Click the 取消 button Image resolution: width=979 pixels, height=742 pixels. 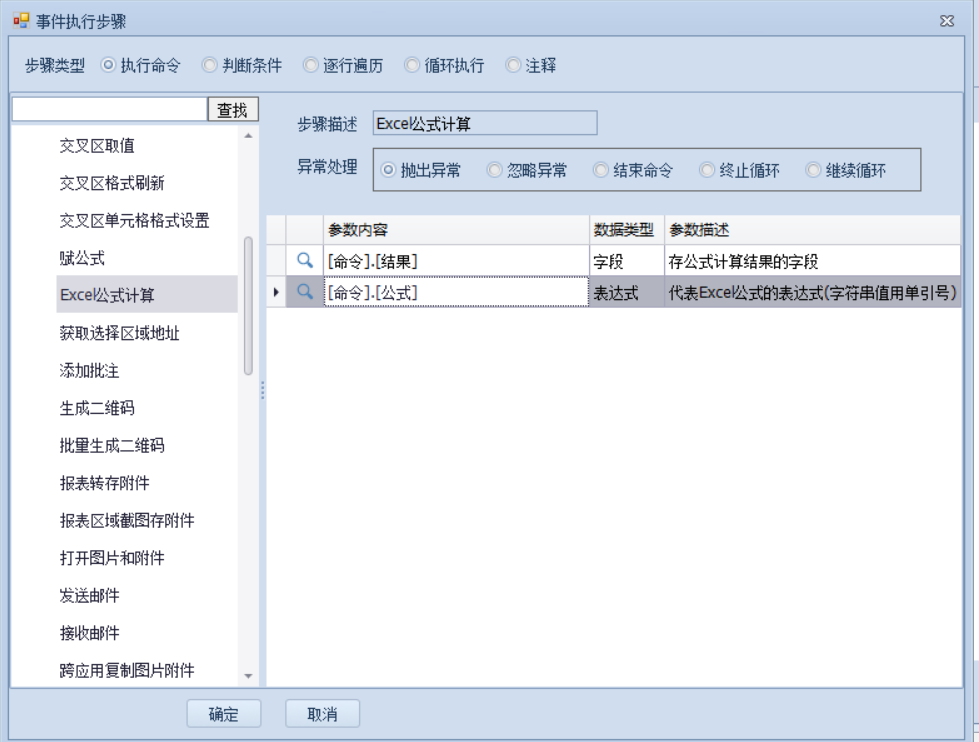click(322, 714)
